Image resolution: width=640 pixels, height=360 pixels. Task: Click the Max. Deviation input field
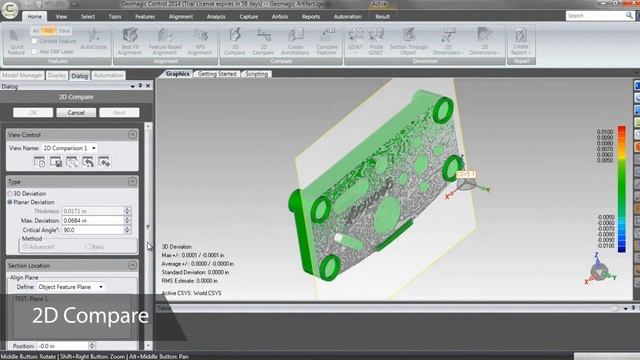93,220
